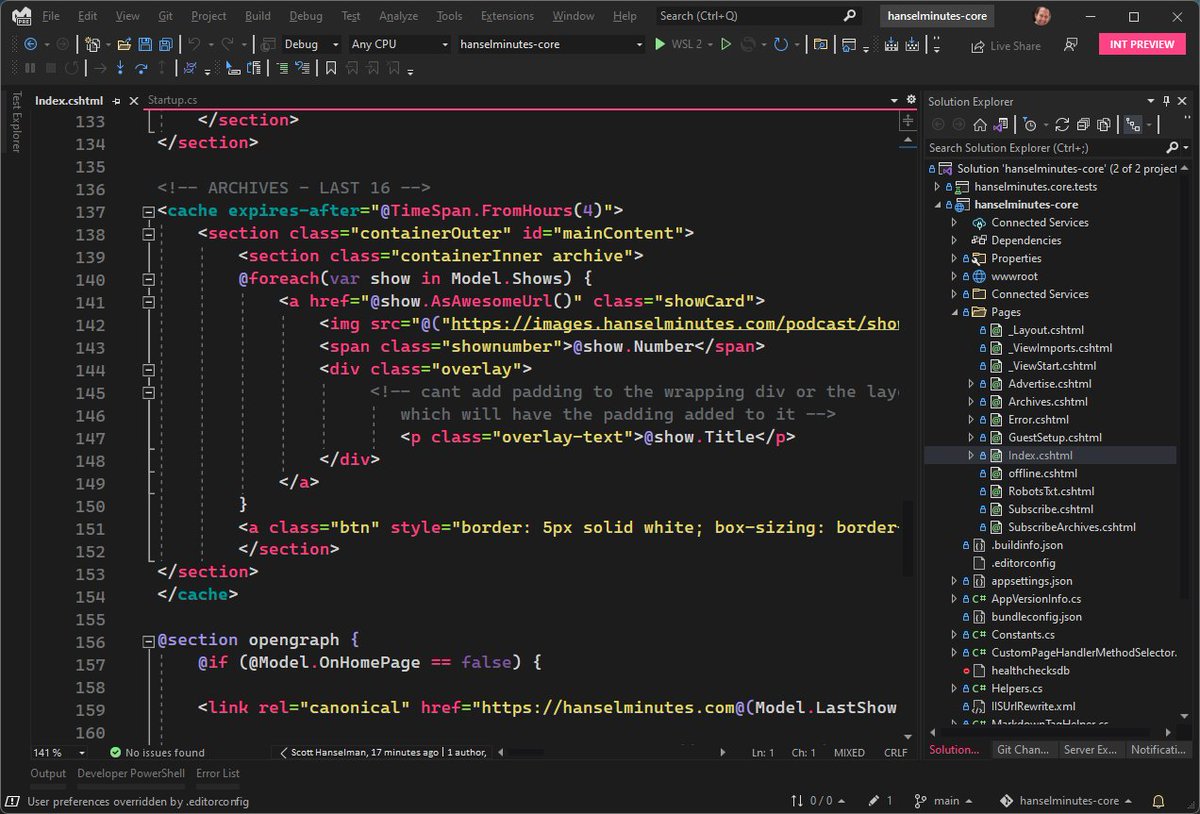Open editor settings gear above scrollbar
This screenshot has width=1200, height=814.
click(x=910, y=100)
